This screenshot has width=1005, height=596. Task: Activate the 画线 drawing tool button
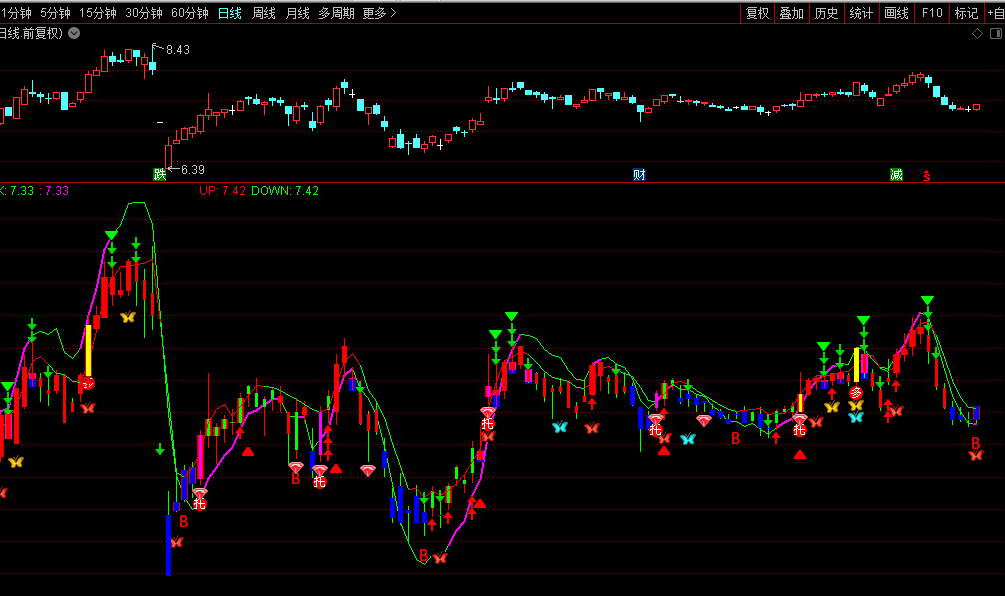tap(896, 13)
